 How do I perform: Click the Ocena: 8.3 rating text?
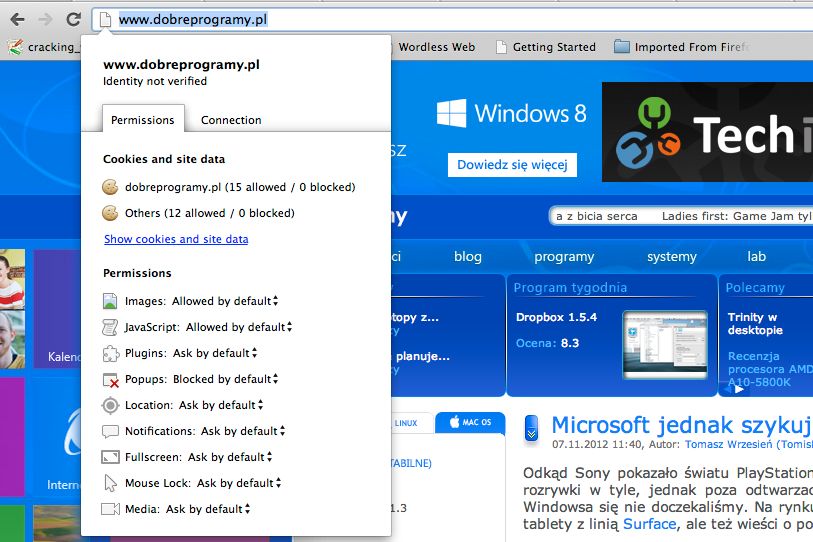(548, 343)
